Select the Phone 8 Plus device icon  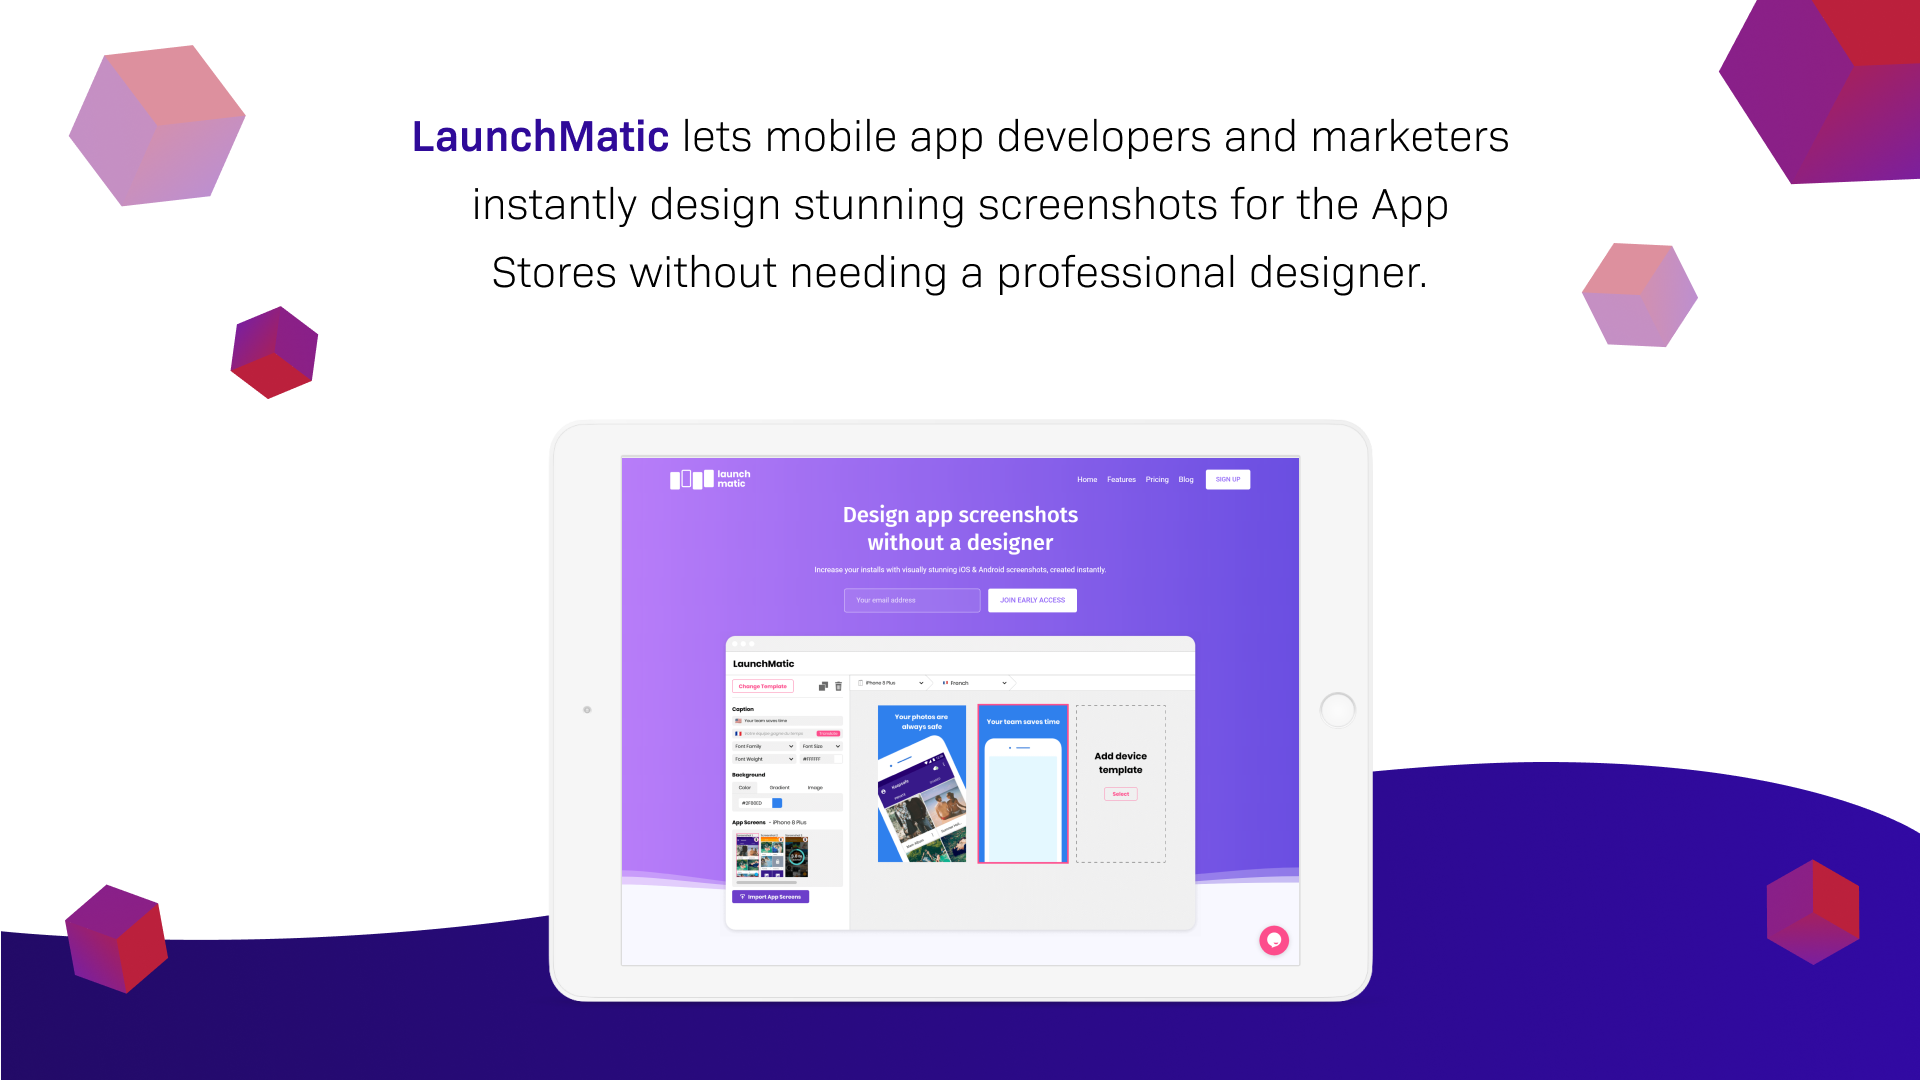pyautogui.click(x=861, y=683)
